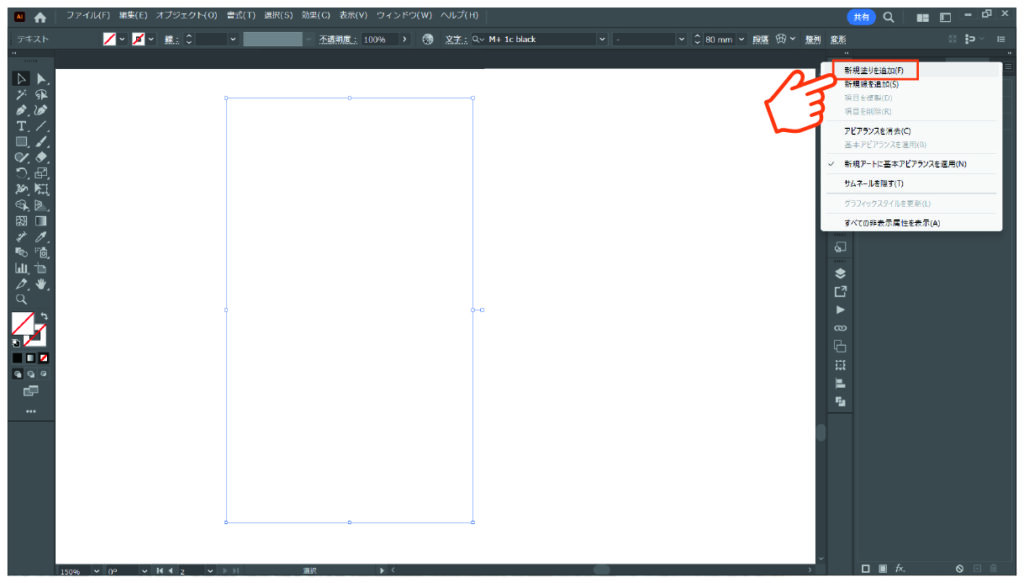Select the Hand tool
The image size is (1024, 583).
pos(41,284)
